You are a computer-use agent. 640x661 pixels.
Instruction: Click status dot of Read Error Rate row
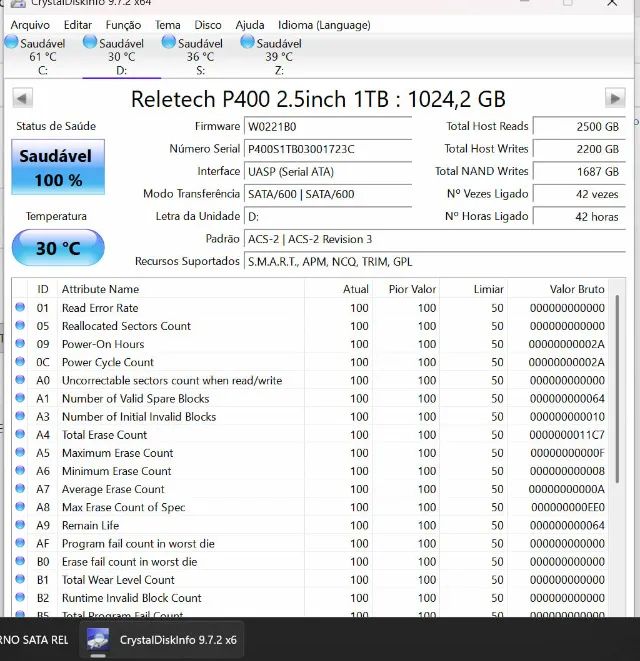[20, 307]
